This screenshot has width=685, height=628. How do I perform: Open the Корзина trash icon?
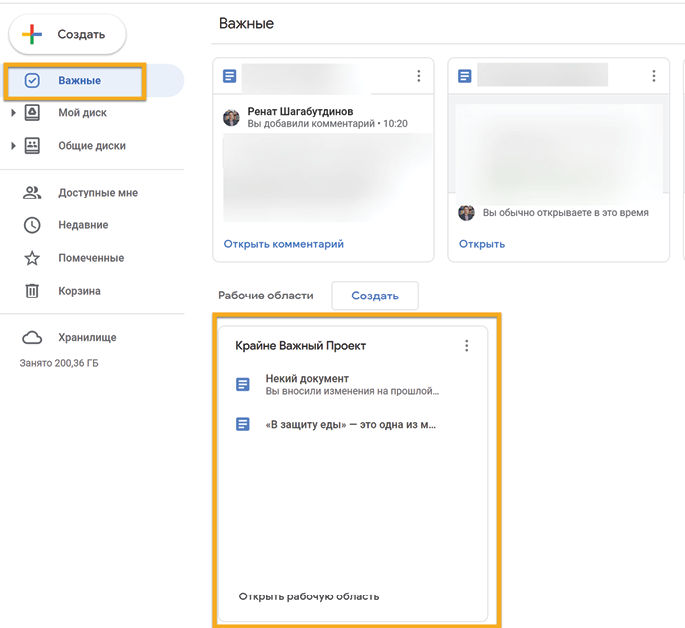(x=32, y=291)
